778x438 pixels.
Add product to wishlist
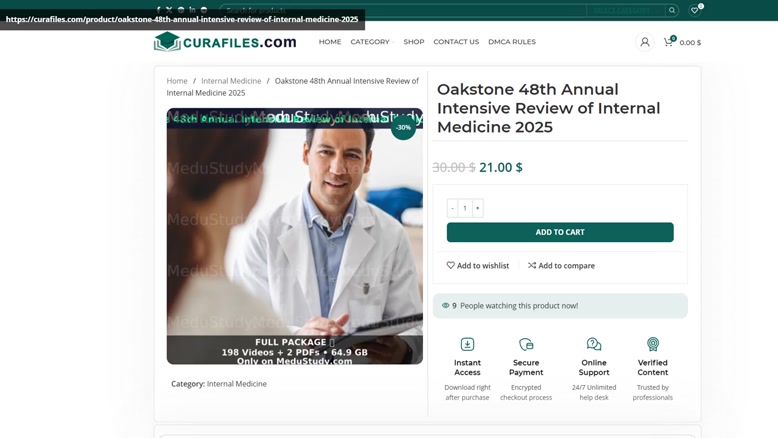tap(478, 265)
